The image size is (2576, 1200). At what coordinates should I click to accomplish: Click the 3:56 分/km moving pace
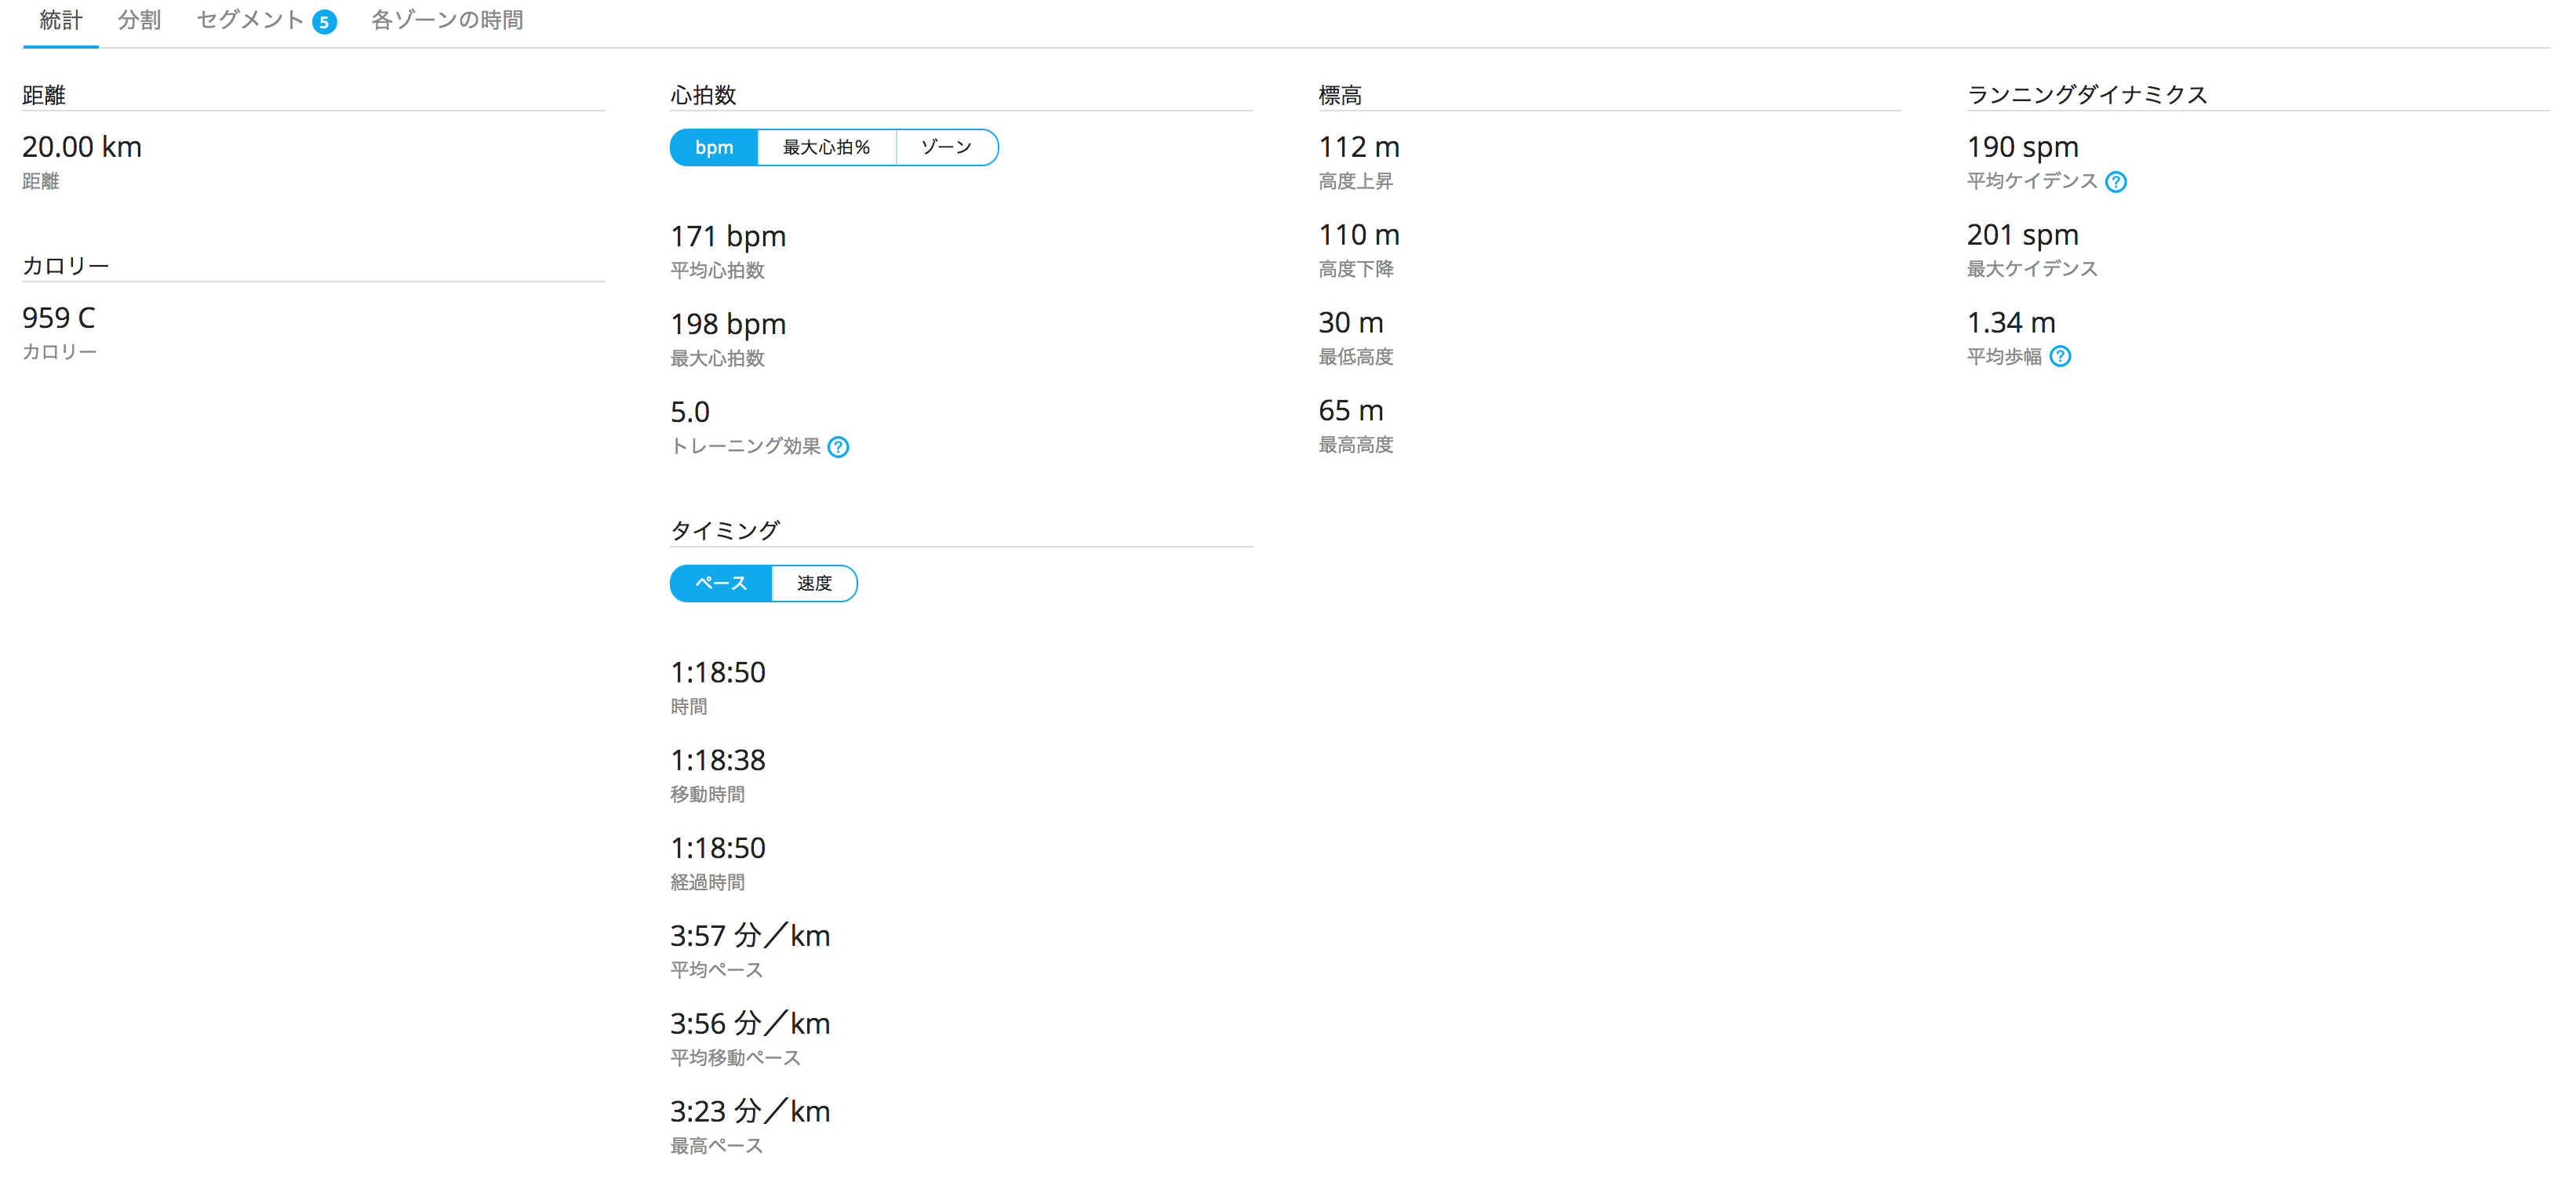[750, 1024]
